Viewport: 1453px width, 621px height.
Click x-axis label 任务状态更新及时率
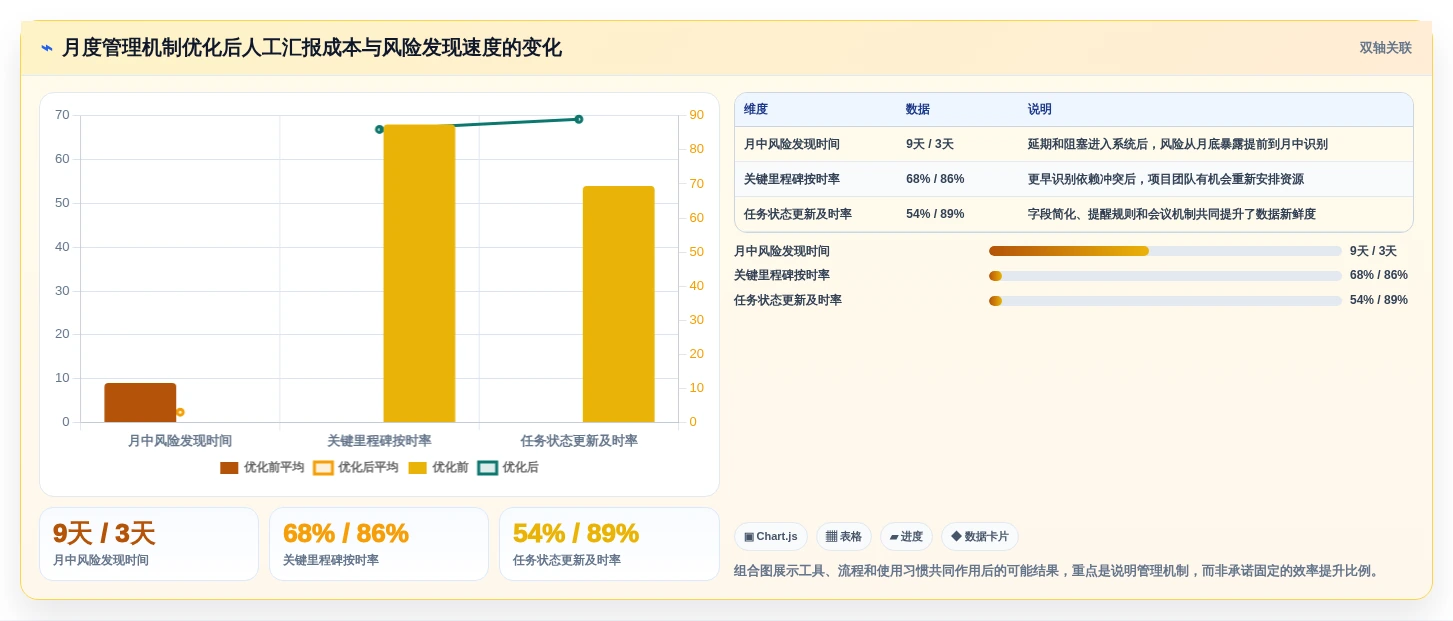click(x=579, y=441)
